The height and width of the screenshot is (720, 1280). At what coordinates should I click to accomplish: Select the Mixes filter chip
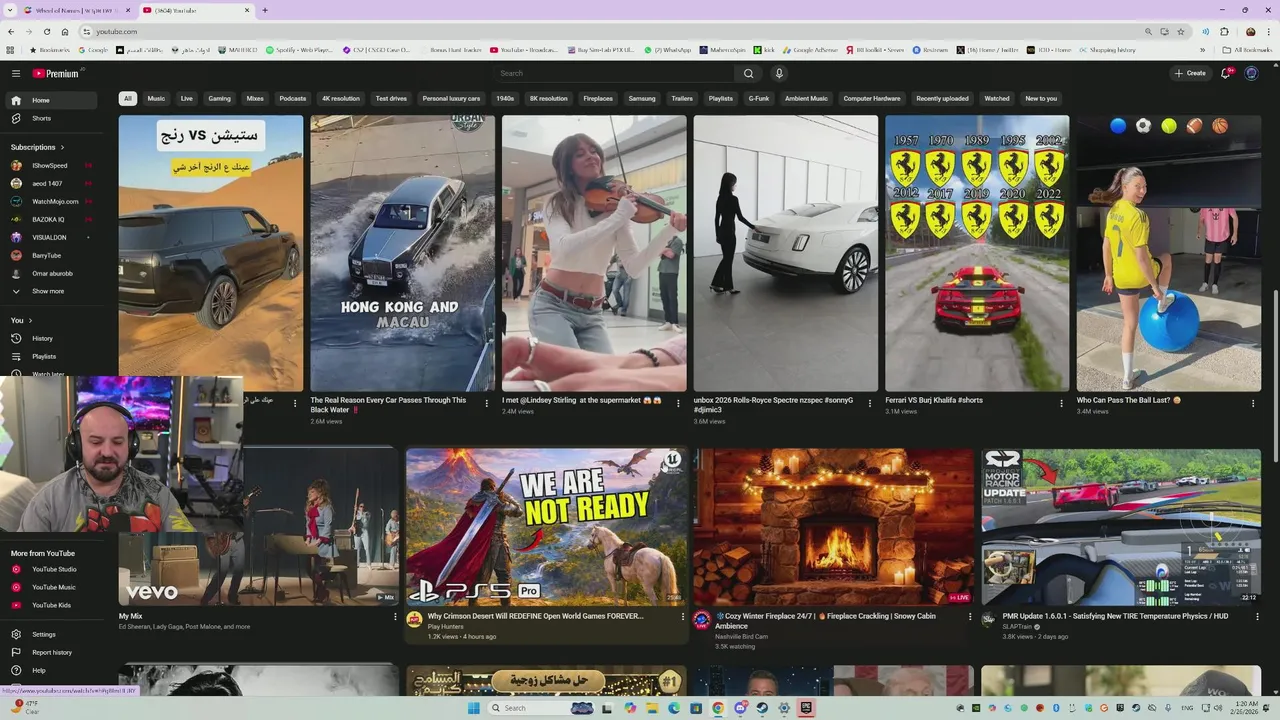(x=255, y=98)
